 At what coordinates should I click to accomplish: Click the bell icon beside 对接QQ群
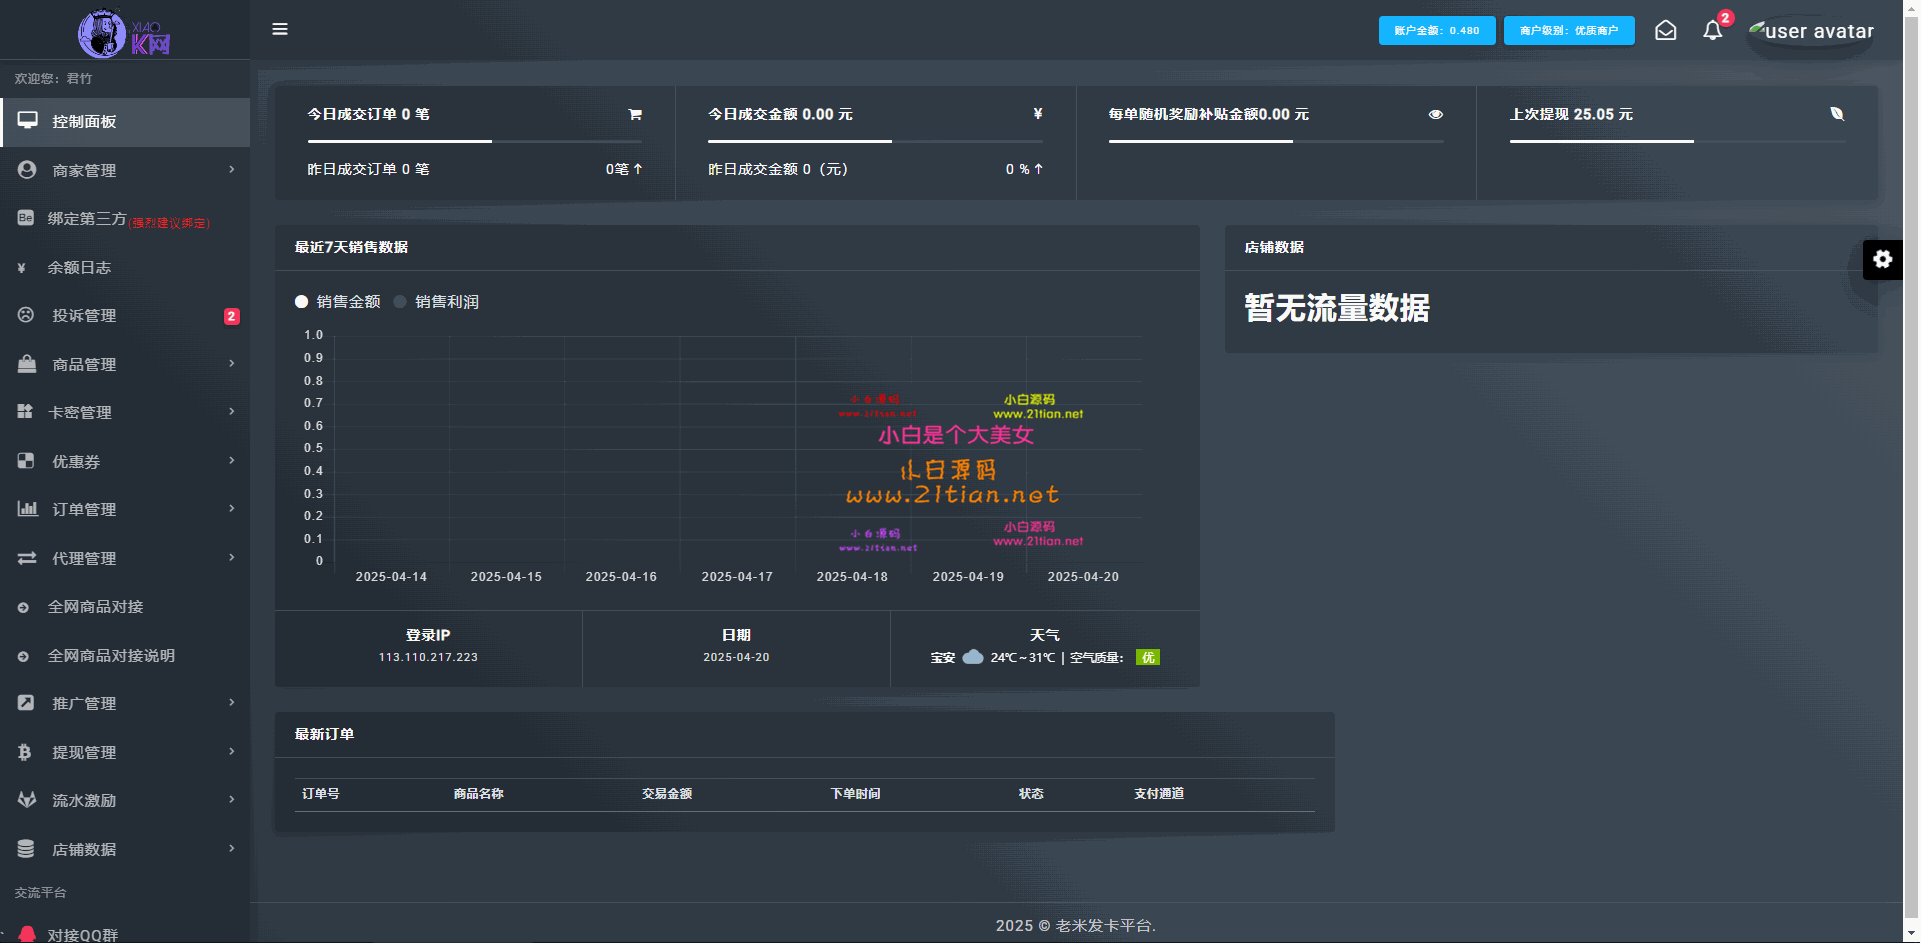coord(27,934)
